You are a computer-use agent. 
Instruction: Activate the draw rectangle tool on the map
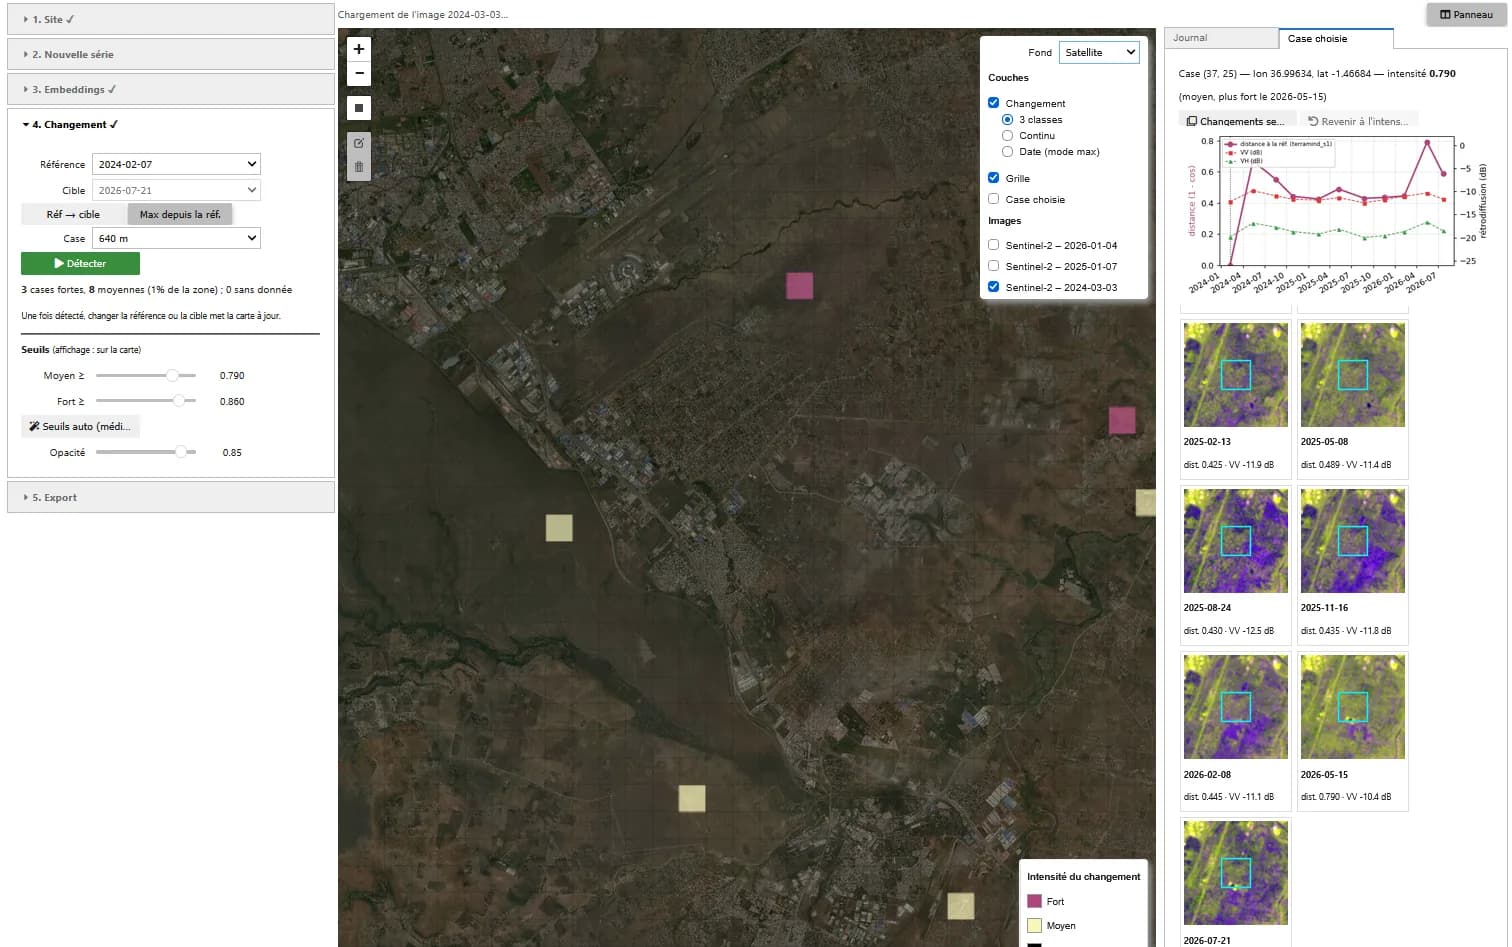(359, 108)
